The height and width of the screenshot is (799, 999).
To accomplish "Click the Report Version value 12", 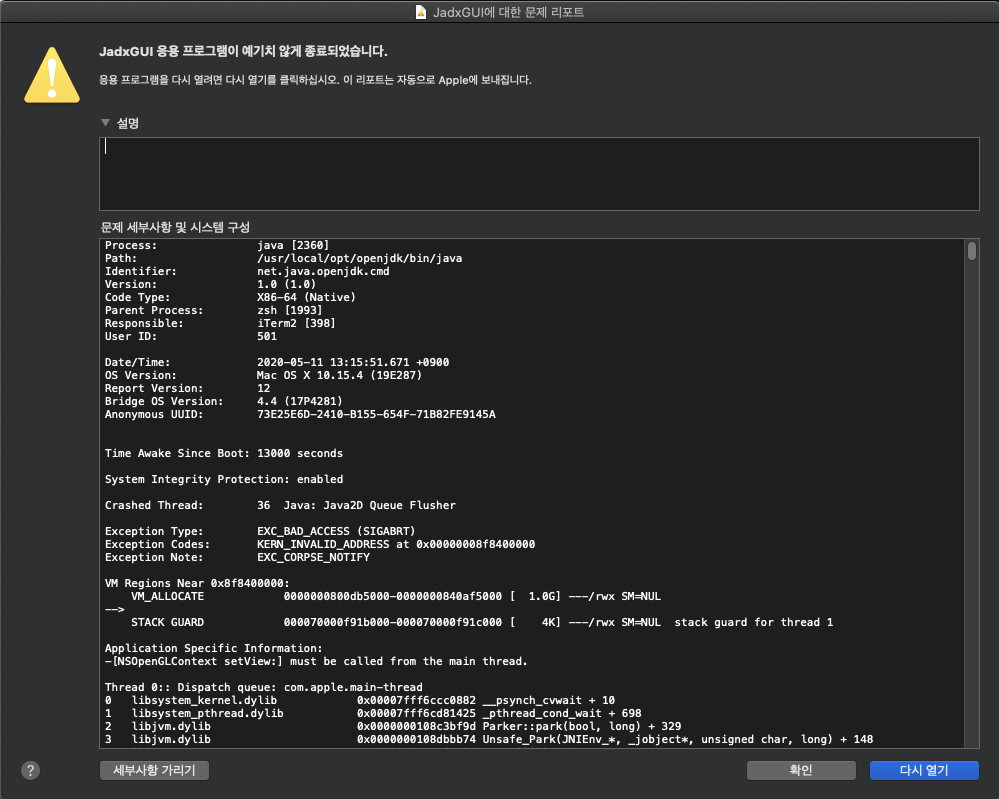I will tap(263, 389).
